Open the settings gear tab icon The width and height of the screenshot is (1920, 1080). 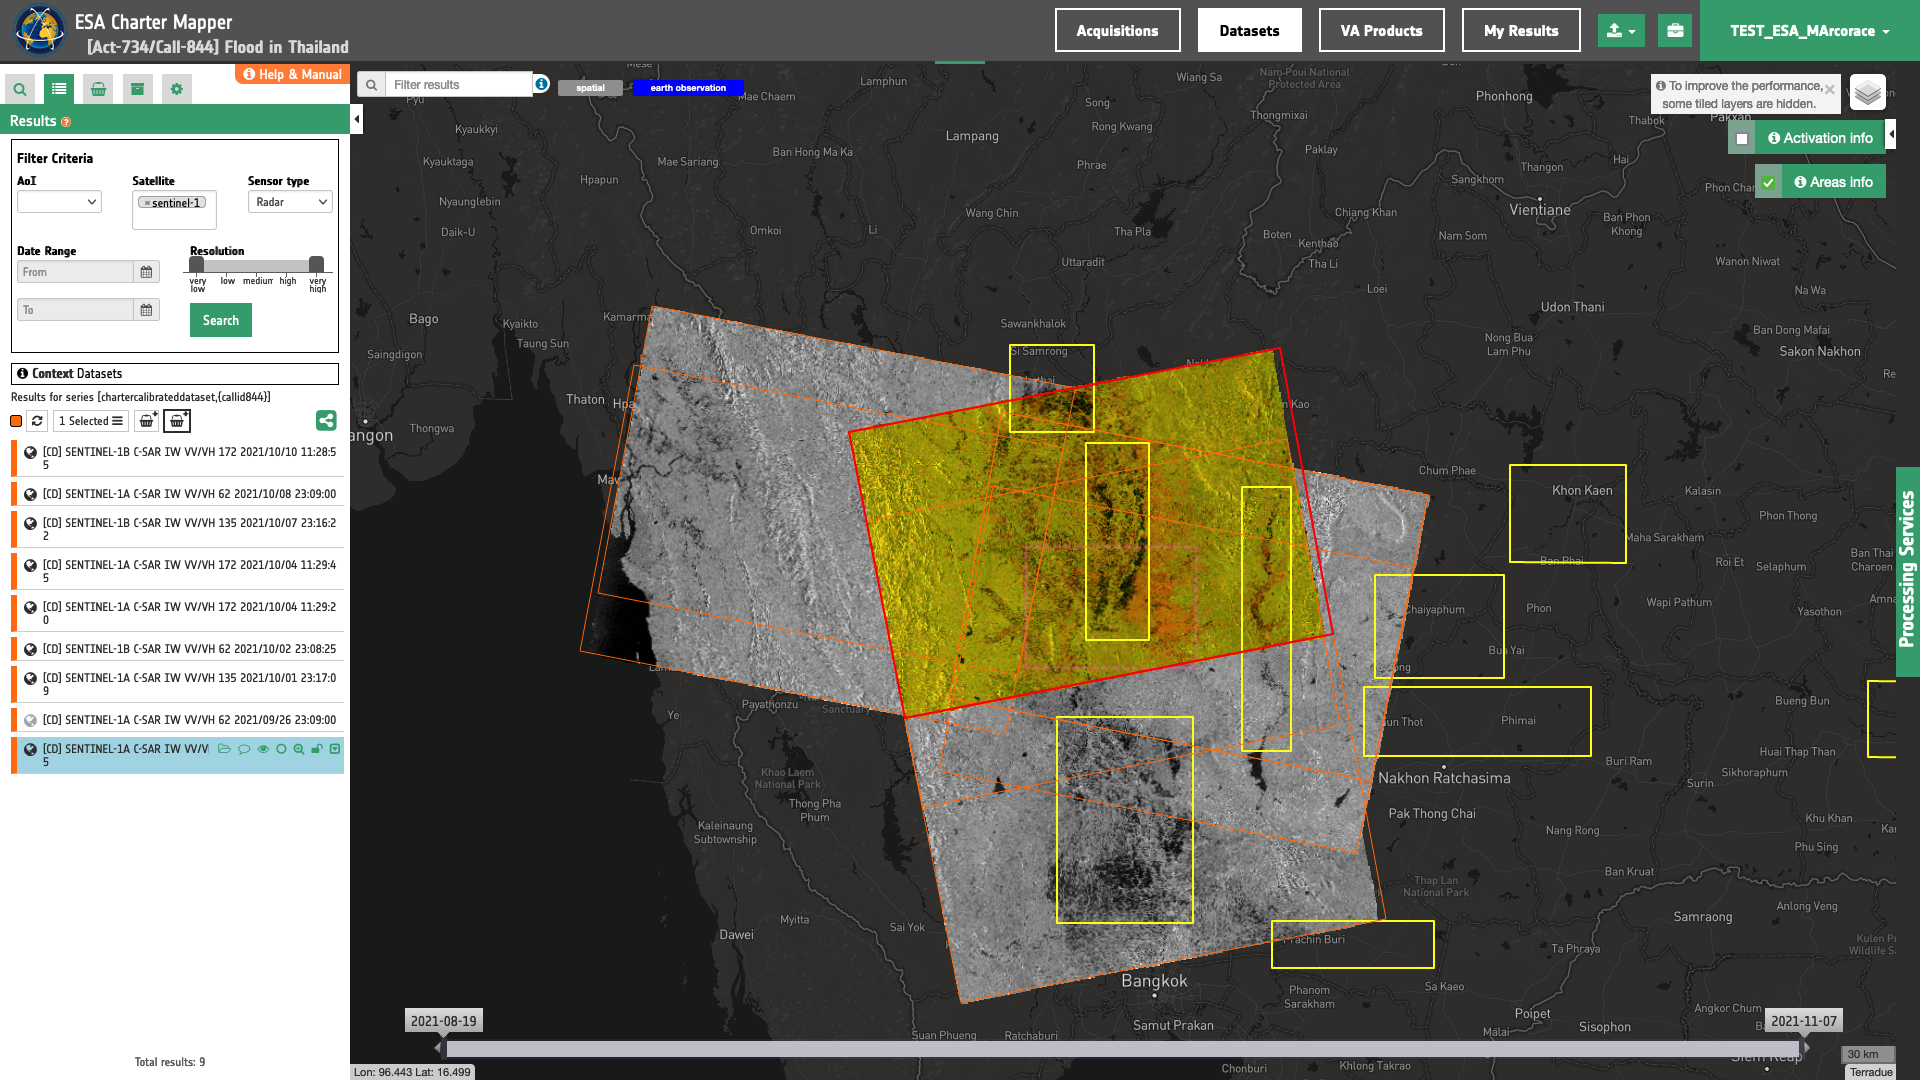click(x=177, y=89)
